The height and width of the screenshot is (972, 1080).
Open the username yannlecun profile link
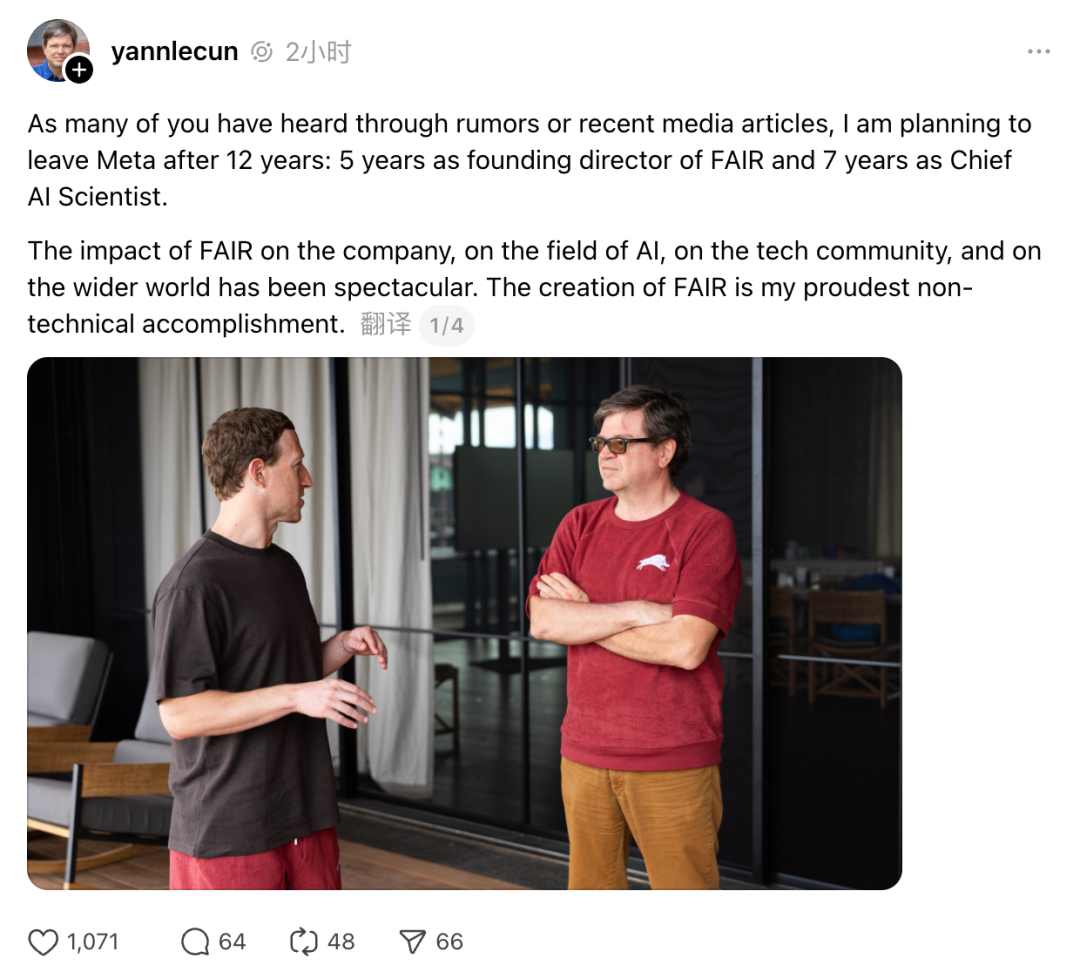tap(174, 51)
